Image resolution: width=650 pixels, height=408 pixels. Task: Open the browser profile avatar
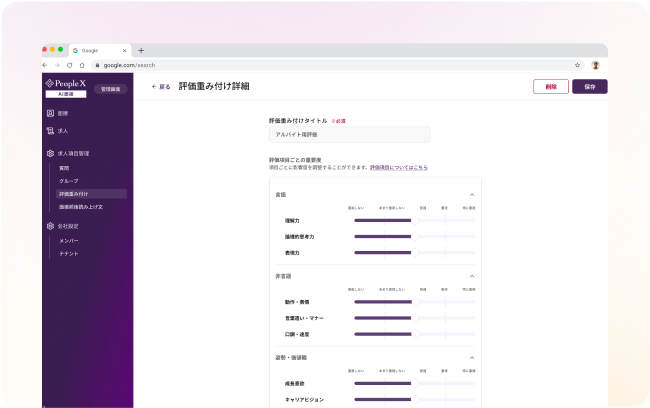point(596,65)
